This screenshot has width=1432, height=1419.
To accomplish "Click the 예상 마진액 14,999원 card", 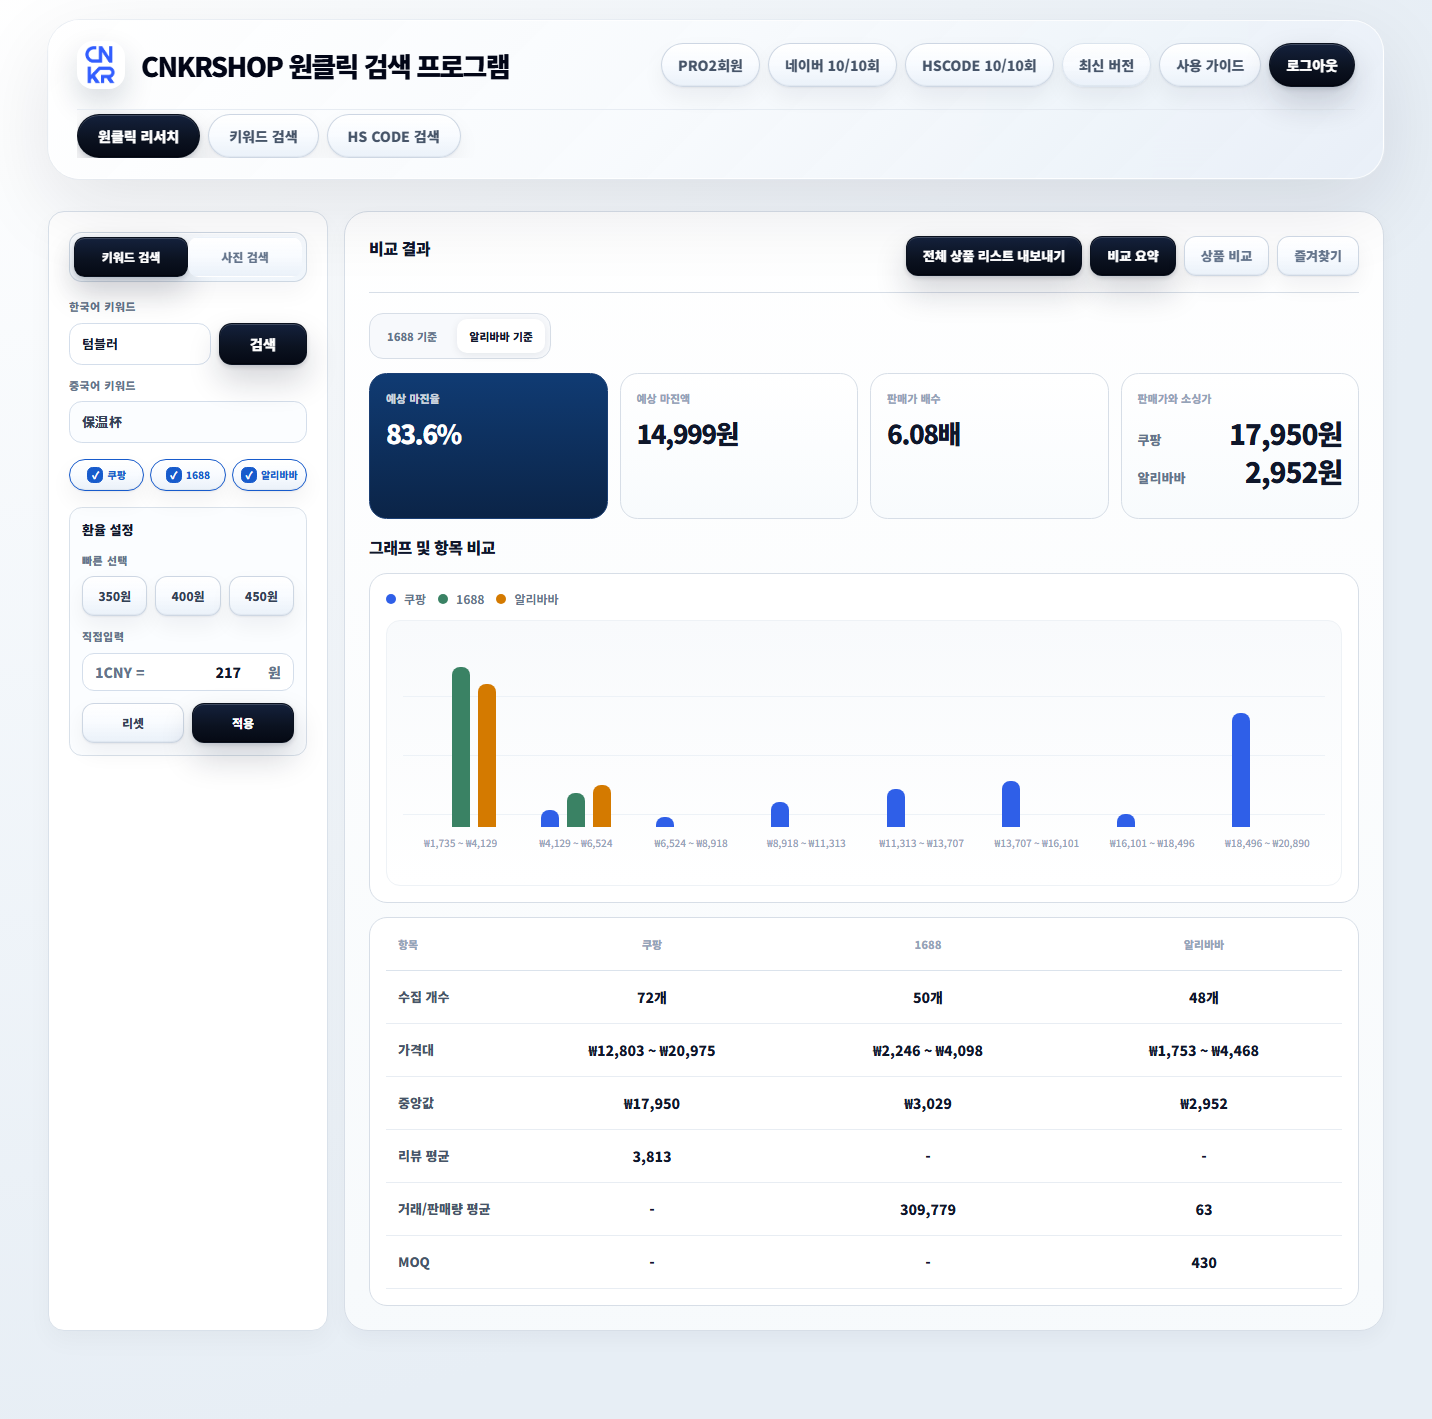I will click(739, 446).
